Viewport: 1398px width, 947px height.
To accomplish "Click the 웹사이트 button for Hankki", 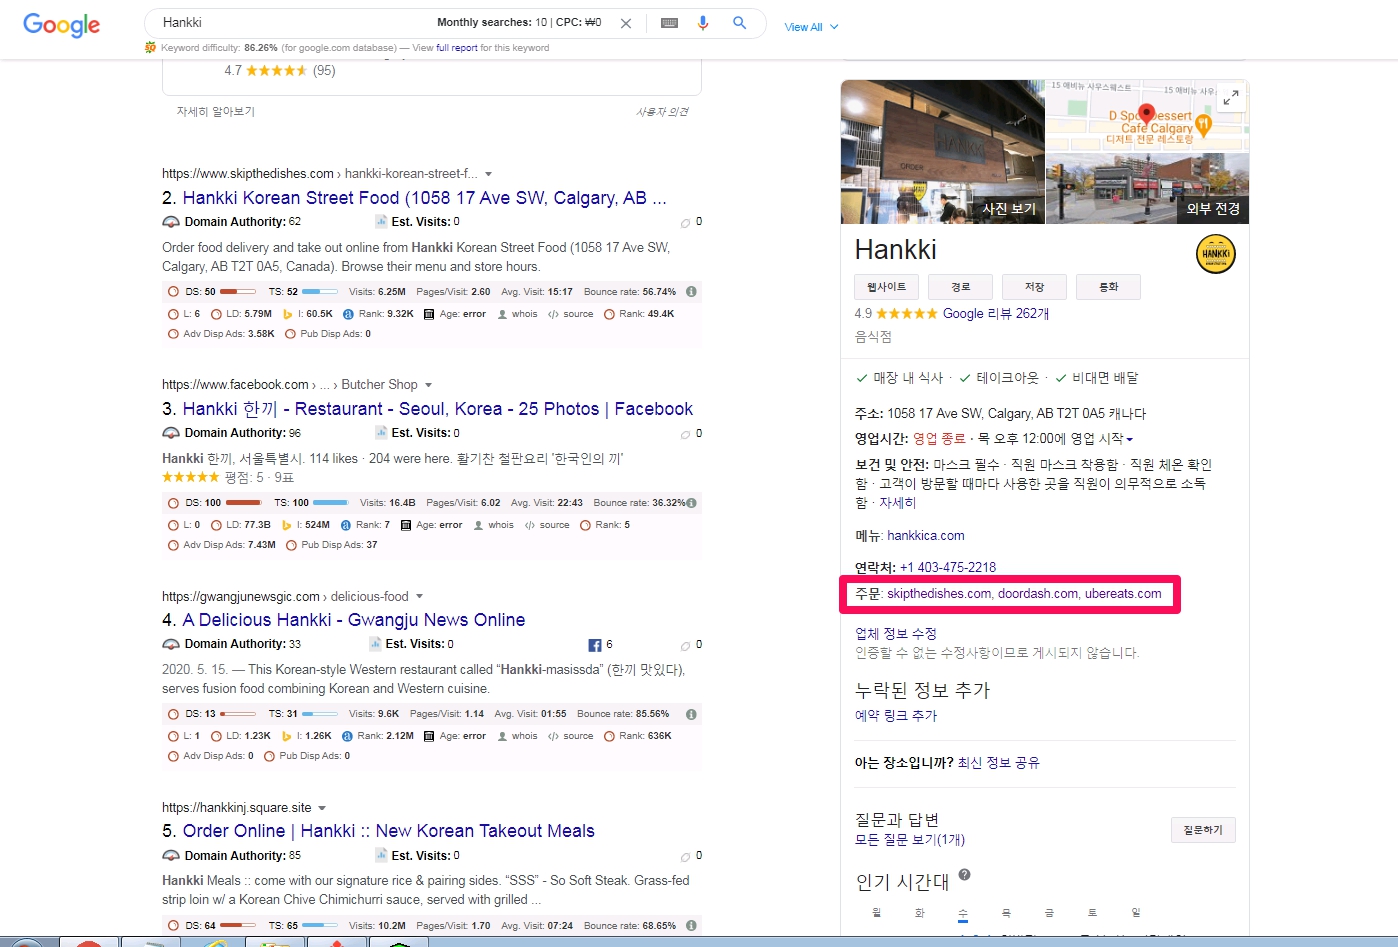I will 886,287.
